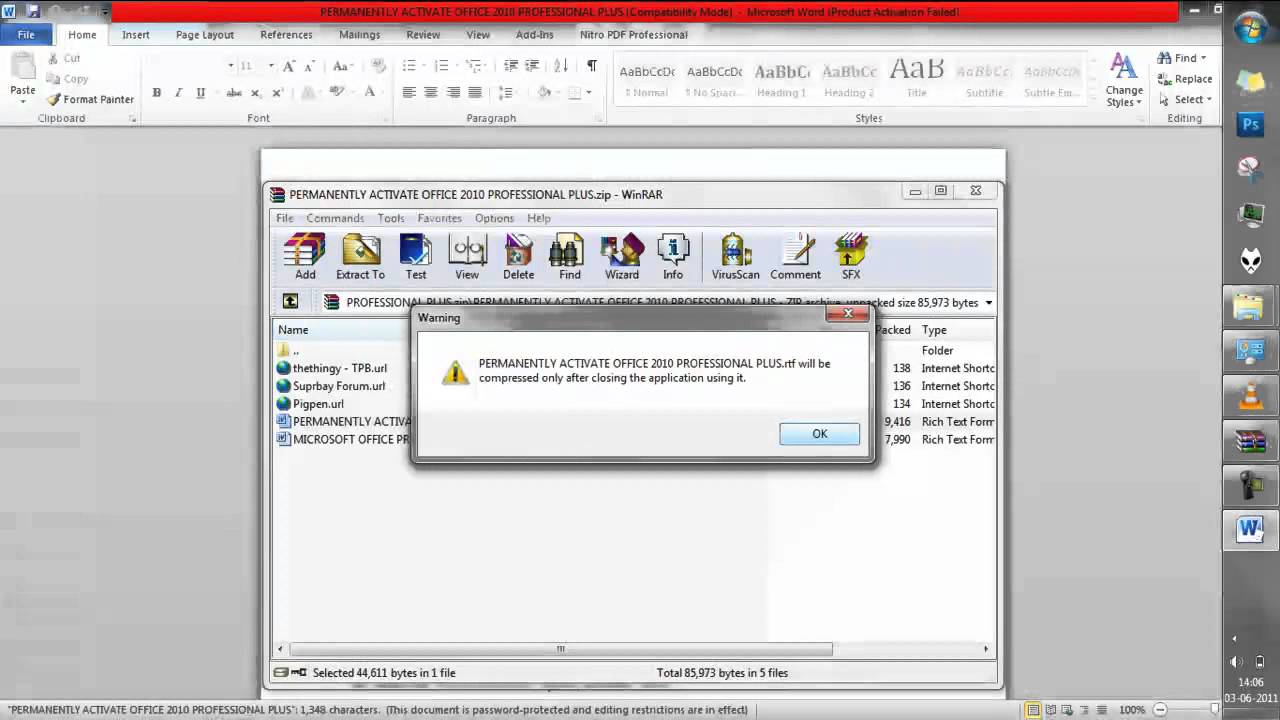Click the up-one-level folder icon in WinRAR
This screenshot has height=720, width=1280.
[x=290, y=301]
